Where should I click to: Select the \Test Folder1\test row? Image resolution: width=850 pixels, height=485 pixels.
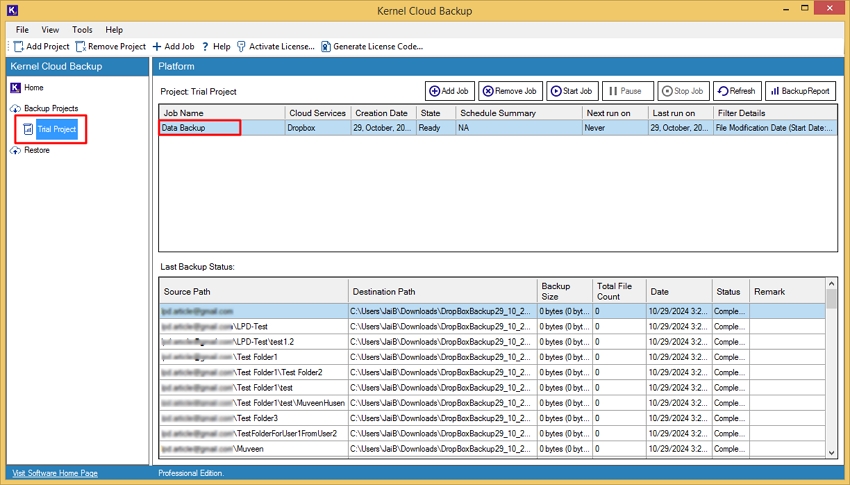492,388
